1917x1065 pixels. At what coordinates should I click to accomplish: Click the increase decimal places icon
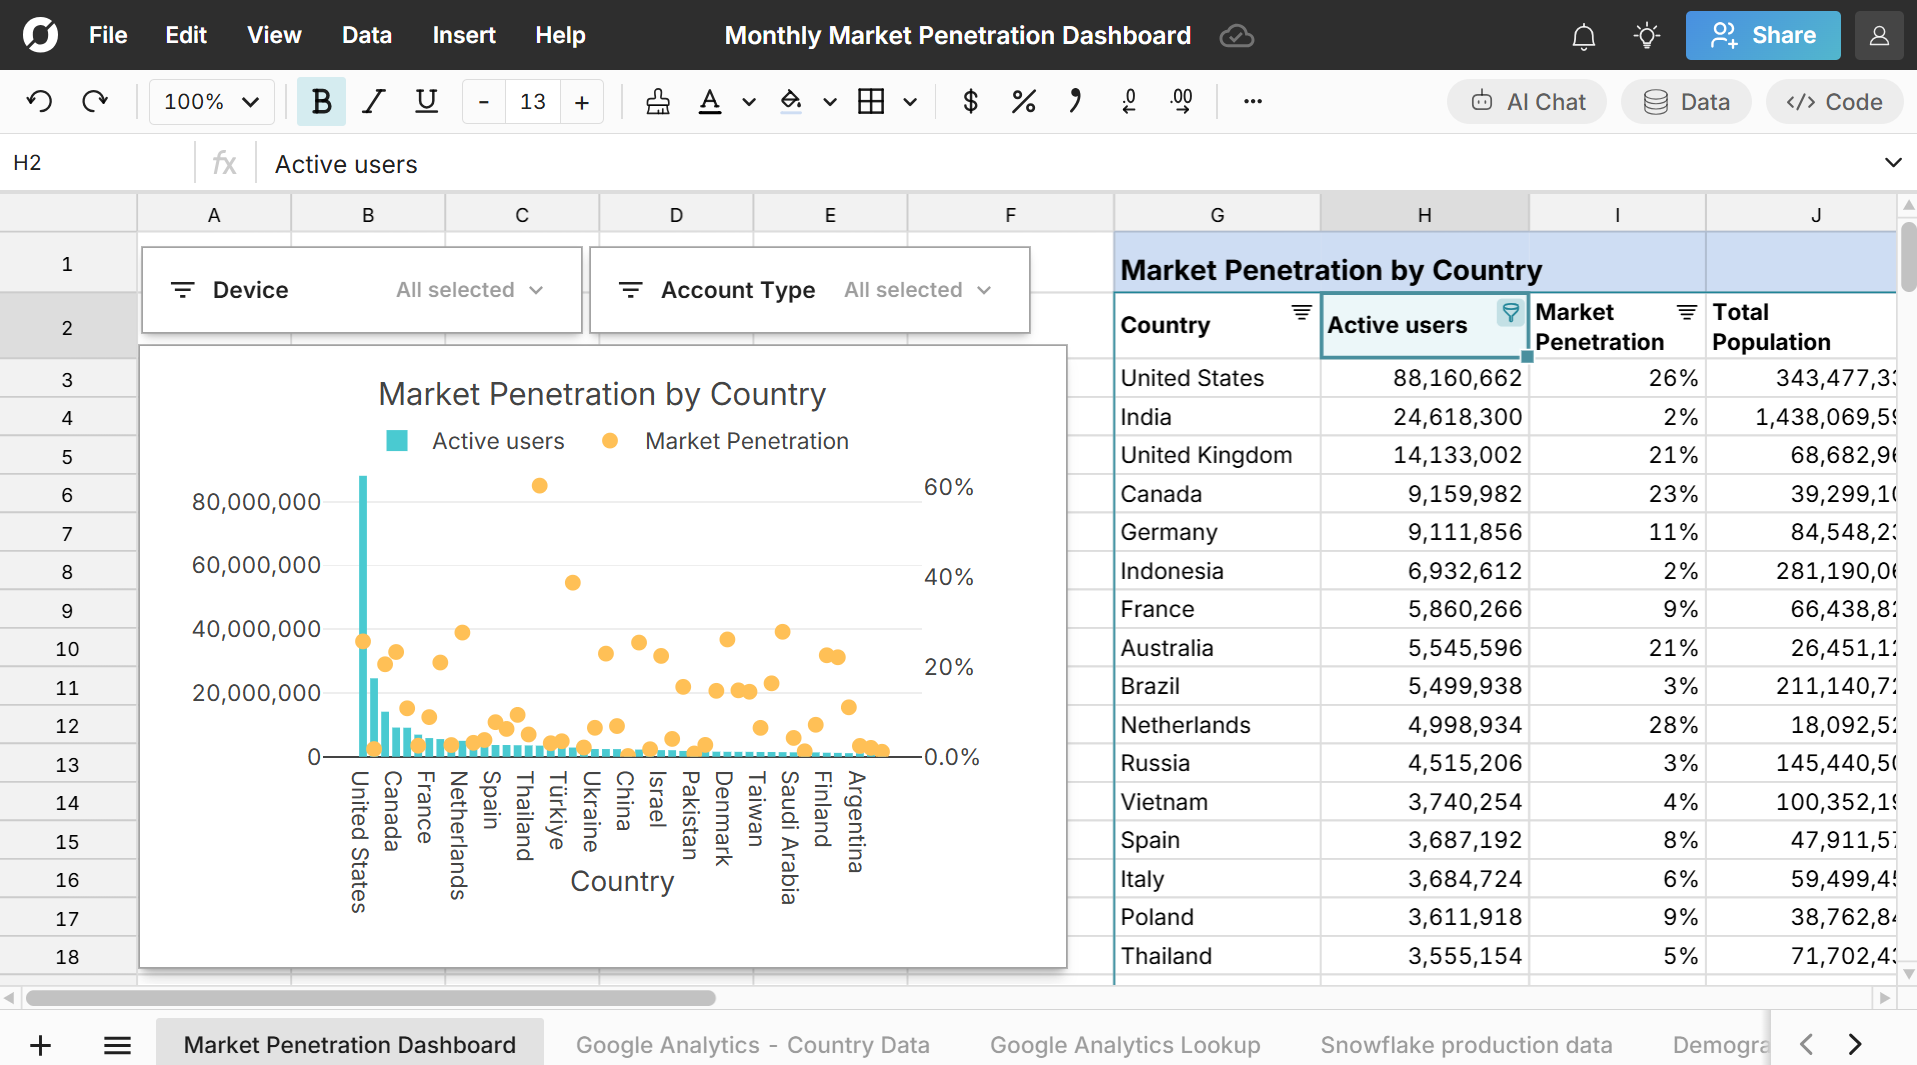click(1182, 101)
